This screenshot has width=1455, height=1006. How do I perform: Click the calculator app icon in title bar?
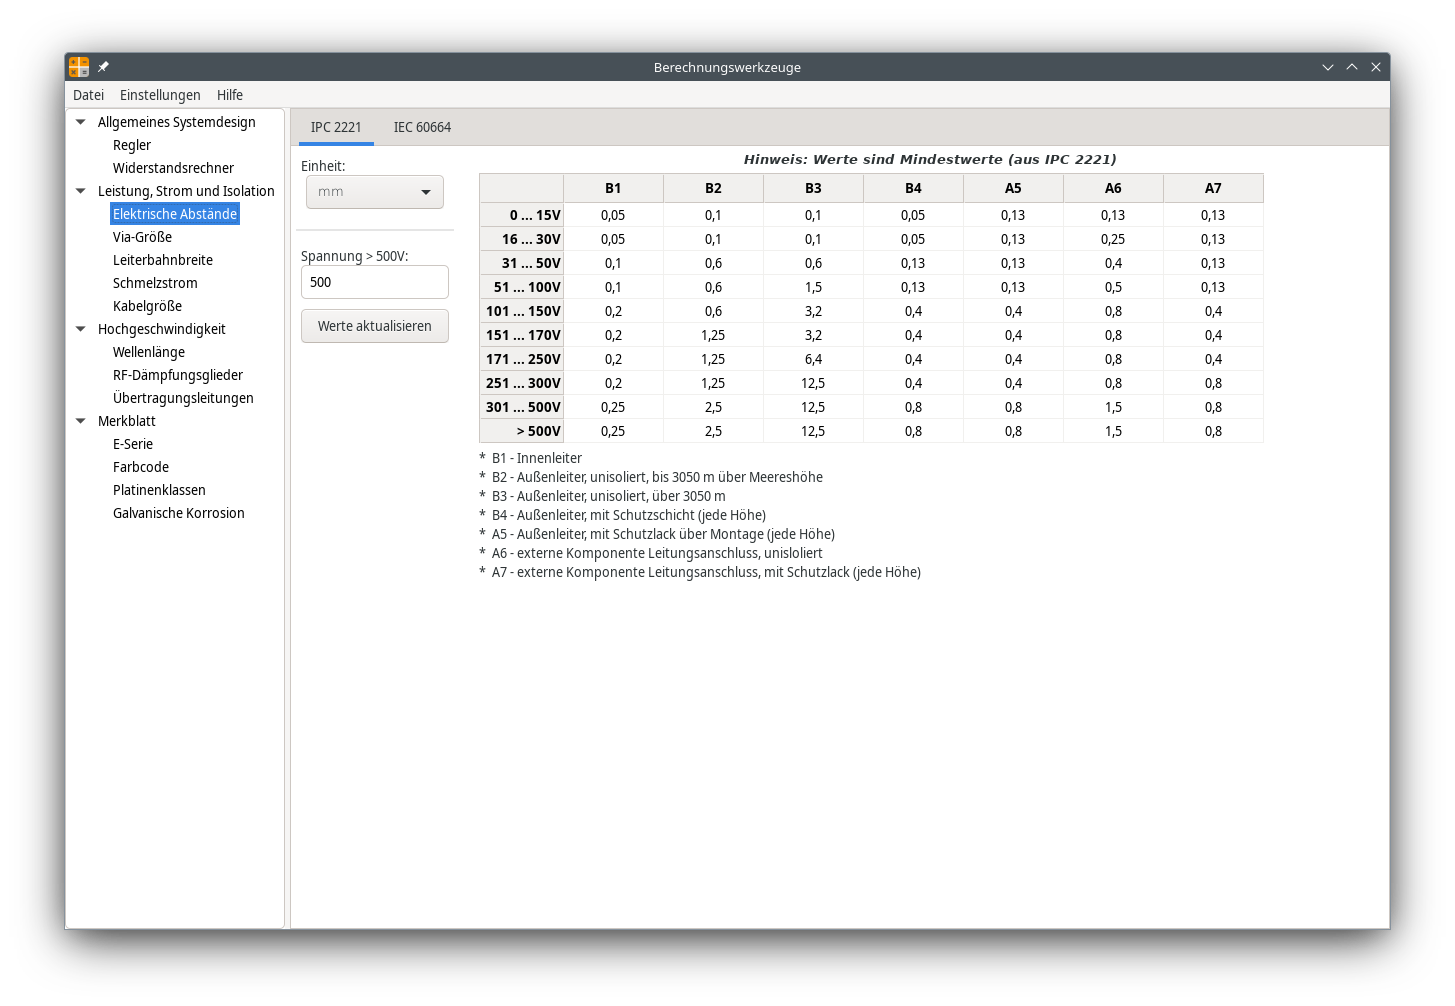click(x=79, y=67)
